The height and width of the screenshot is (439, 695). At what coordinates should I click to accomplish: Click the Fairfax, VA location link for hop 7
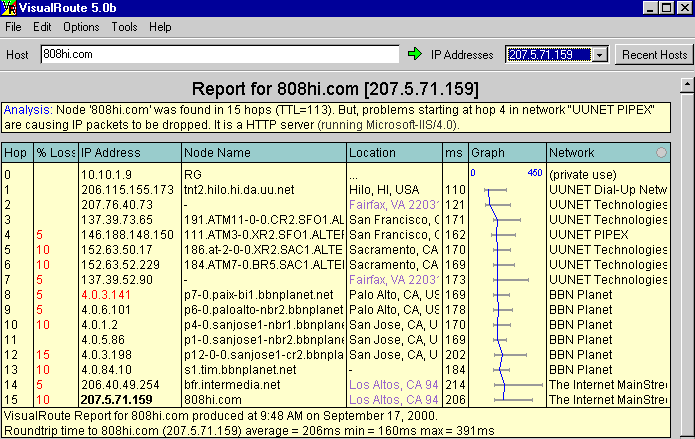[x=394, y=279]
